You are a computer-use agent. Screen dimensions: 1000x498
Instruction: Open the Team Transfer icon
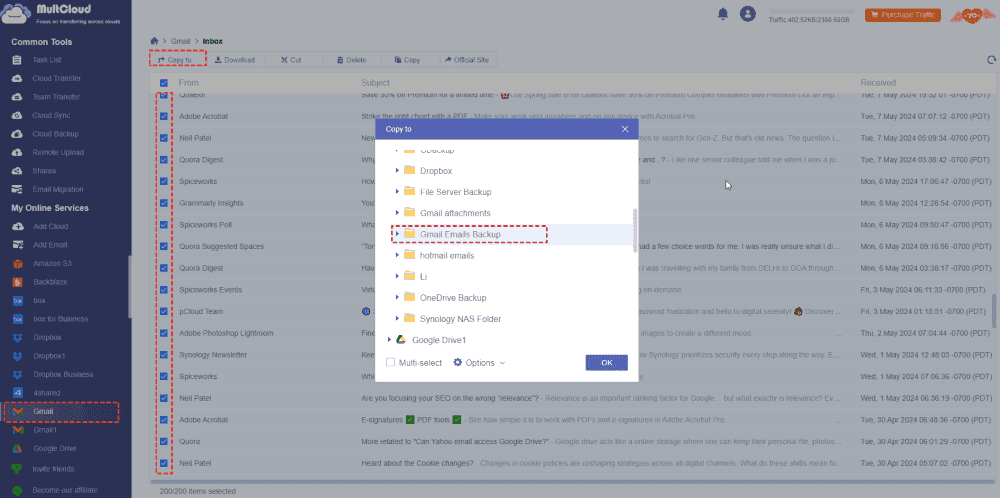click(x=18, y=97)
